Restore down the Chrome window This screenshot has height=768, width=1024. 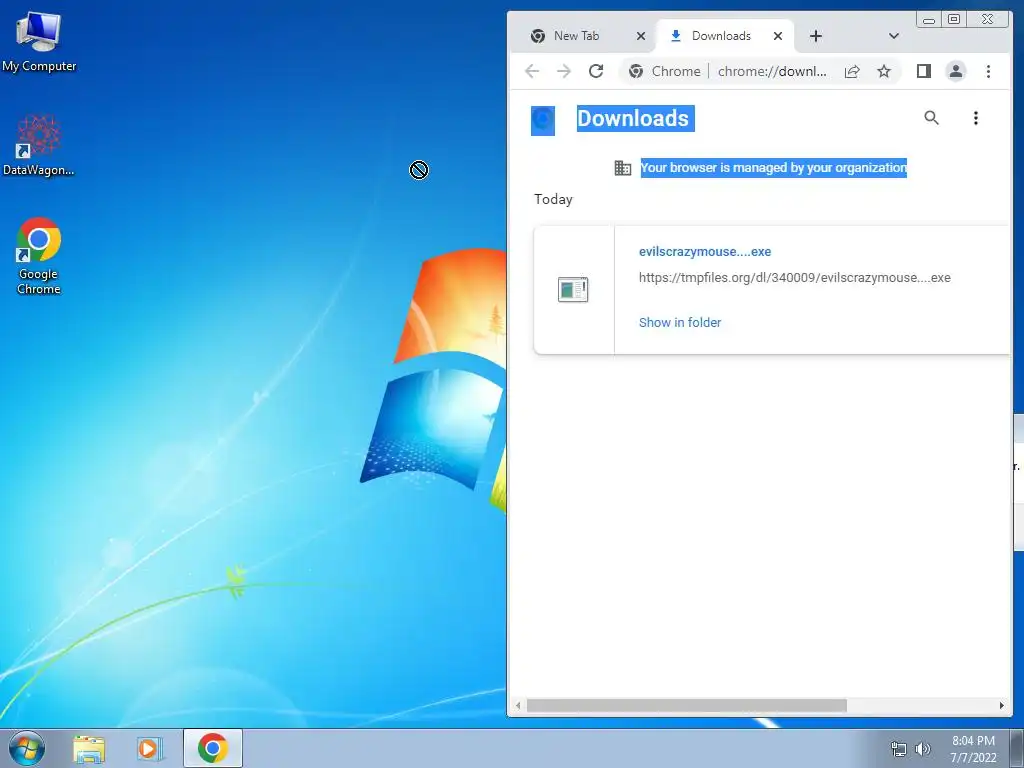[x=953, y=20]
